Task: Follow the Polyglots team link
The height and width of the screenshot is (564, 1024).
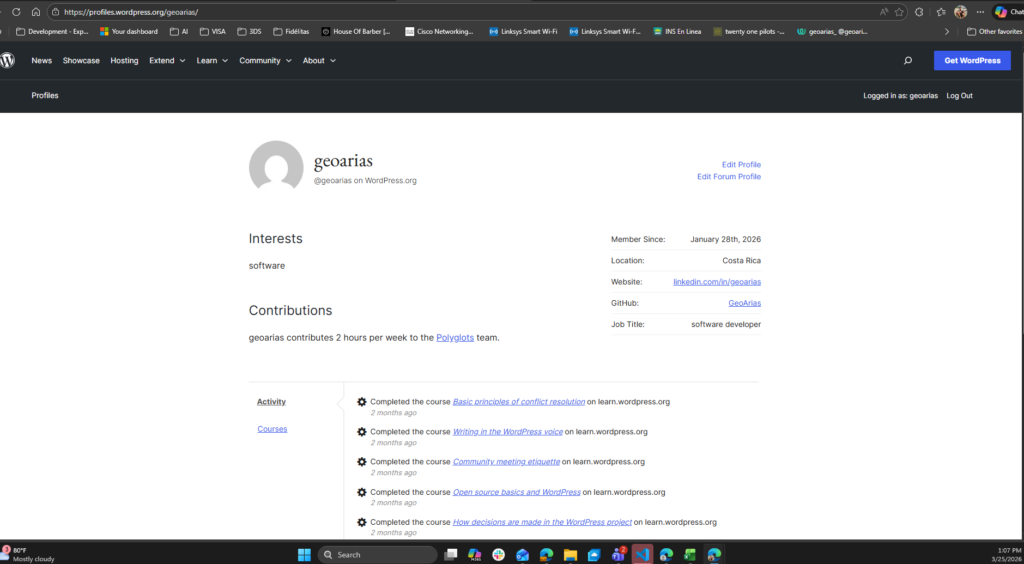Action: tap(455, 338)
